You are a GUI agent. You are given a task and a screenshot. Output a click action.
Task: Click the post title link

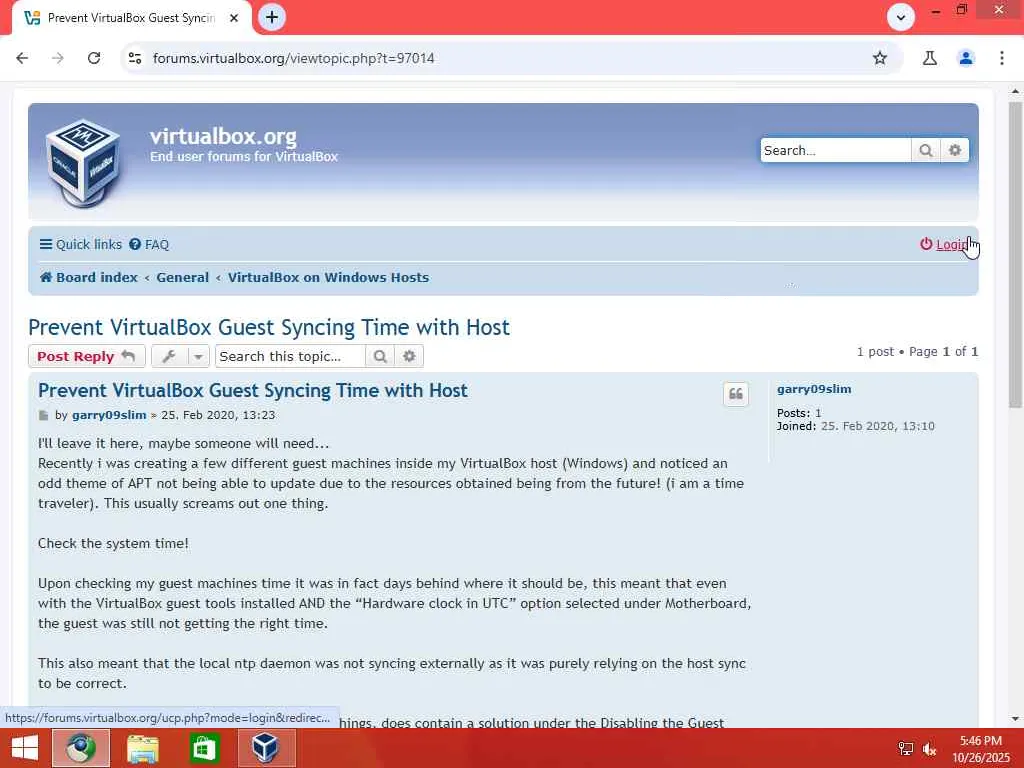click(253, 391)
